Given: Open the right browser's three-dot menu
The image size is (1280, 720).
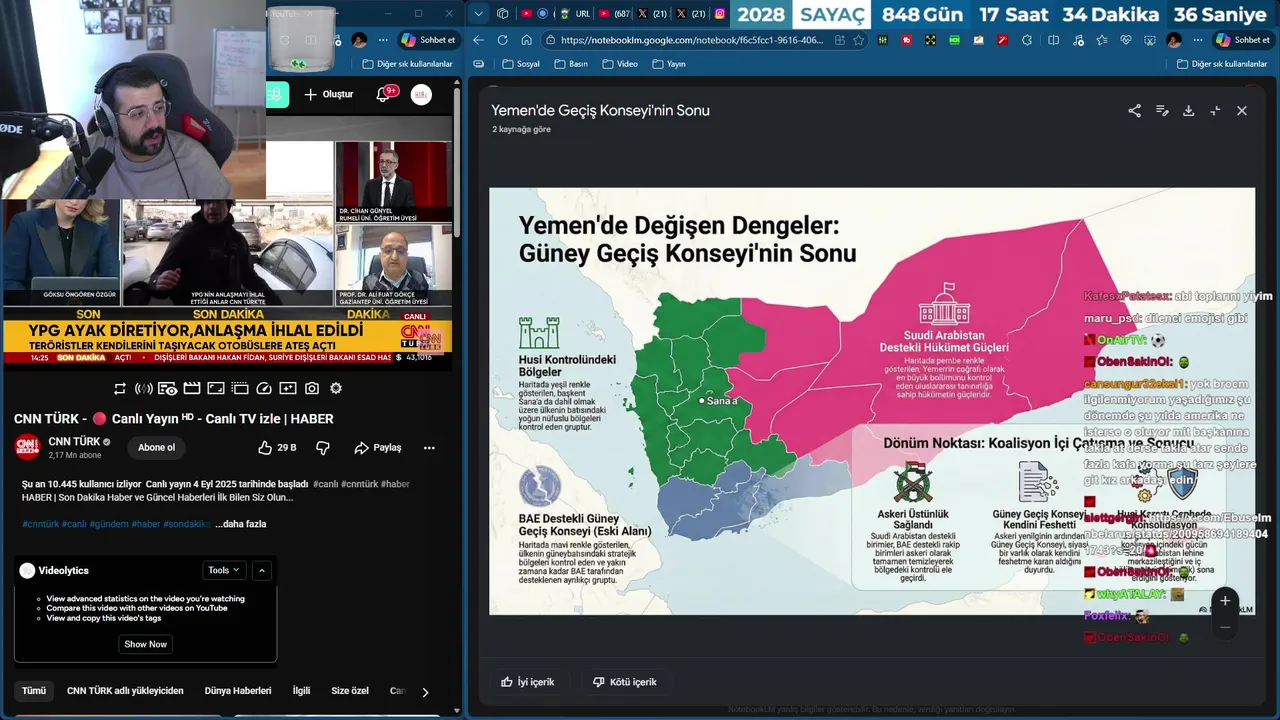Looking at the screenshot, I should (1198, 40).
